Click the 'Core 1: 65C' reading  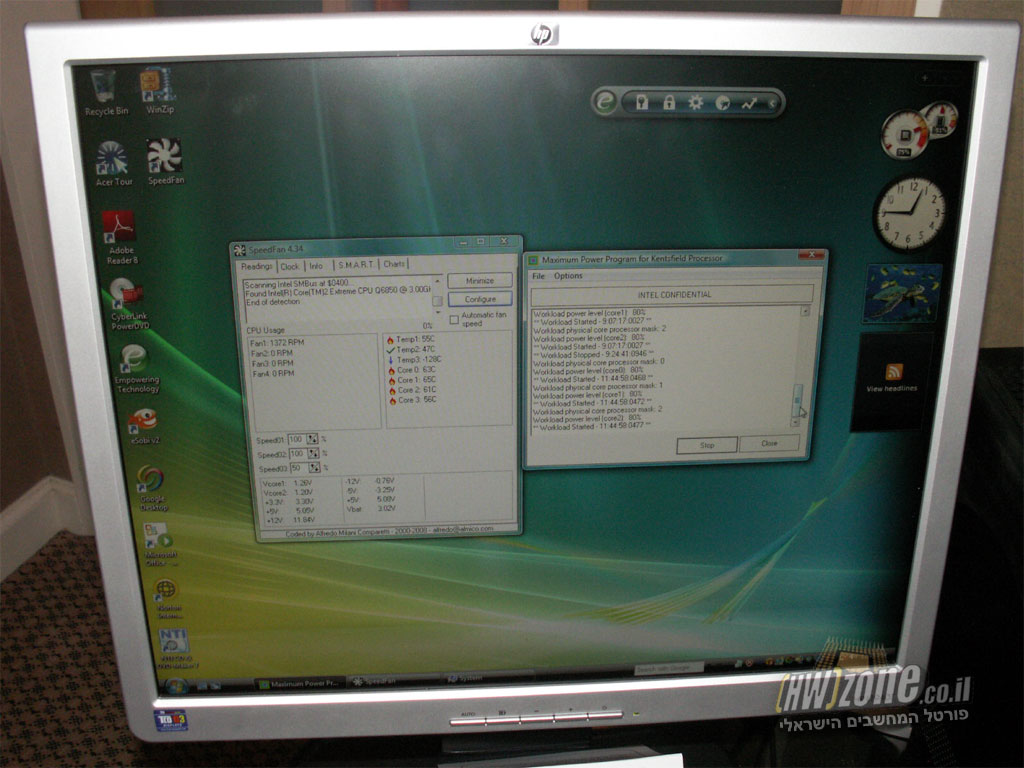coord(411,379)
